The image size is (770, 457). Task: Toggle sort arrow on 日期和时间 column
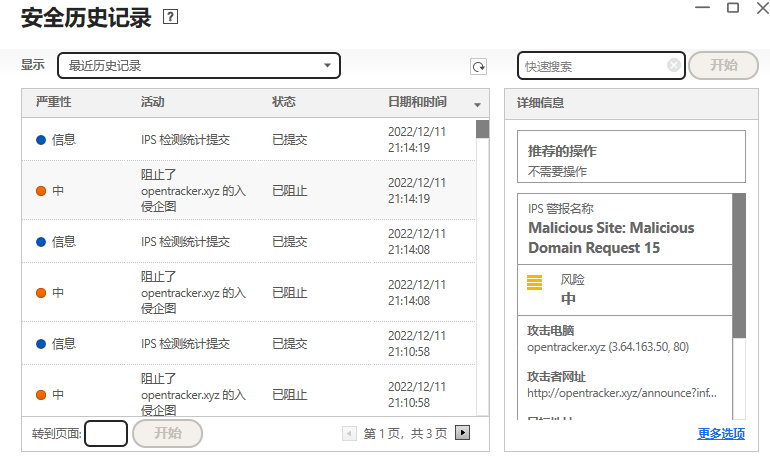point(477,105)
